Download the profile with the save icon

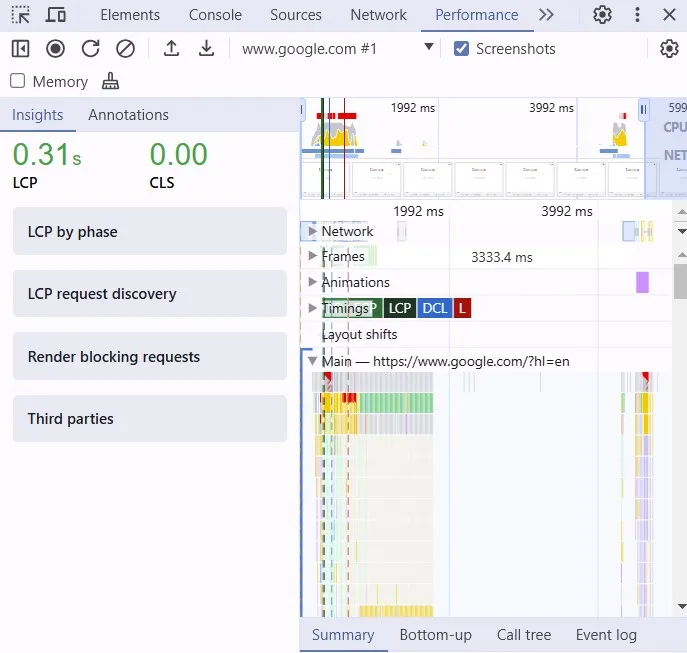pyautogui.click(x=206, y=49)
